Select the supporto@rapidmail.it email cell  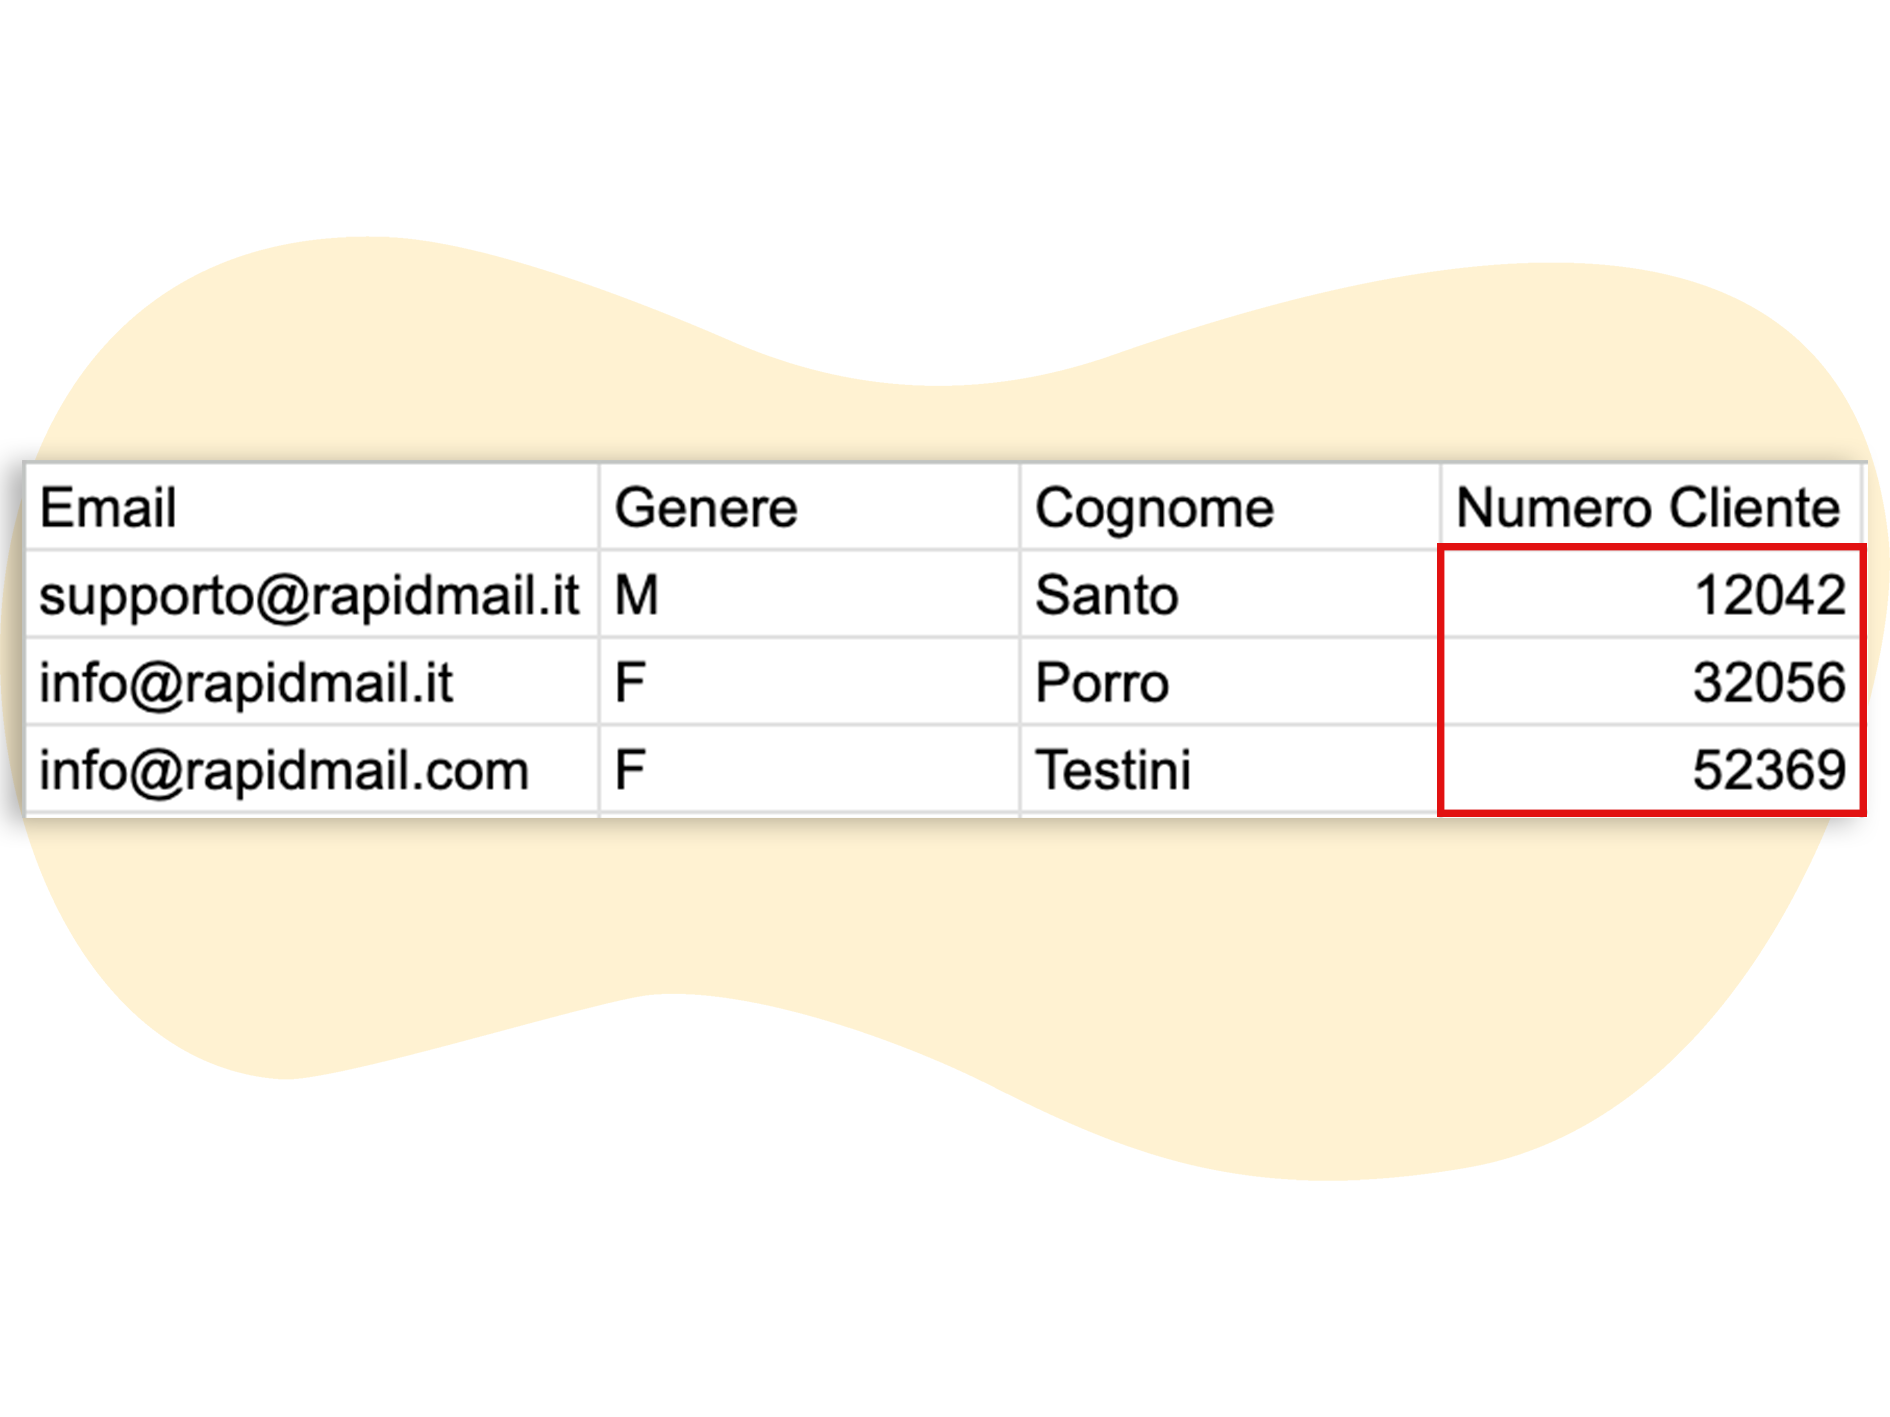click(310, 595)
